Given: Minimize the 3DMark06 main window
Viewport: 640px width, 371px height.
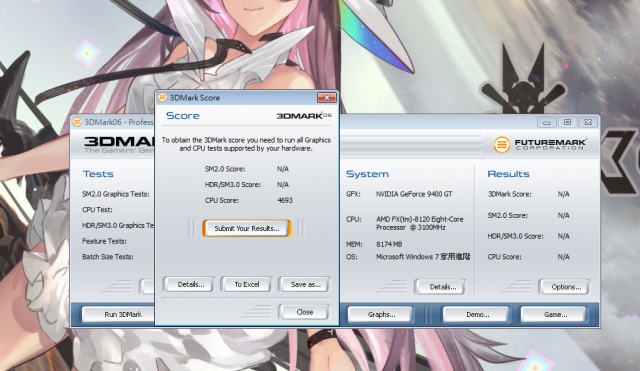Looking at the screenshot, I should (x=547, y=122).
